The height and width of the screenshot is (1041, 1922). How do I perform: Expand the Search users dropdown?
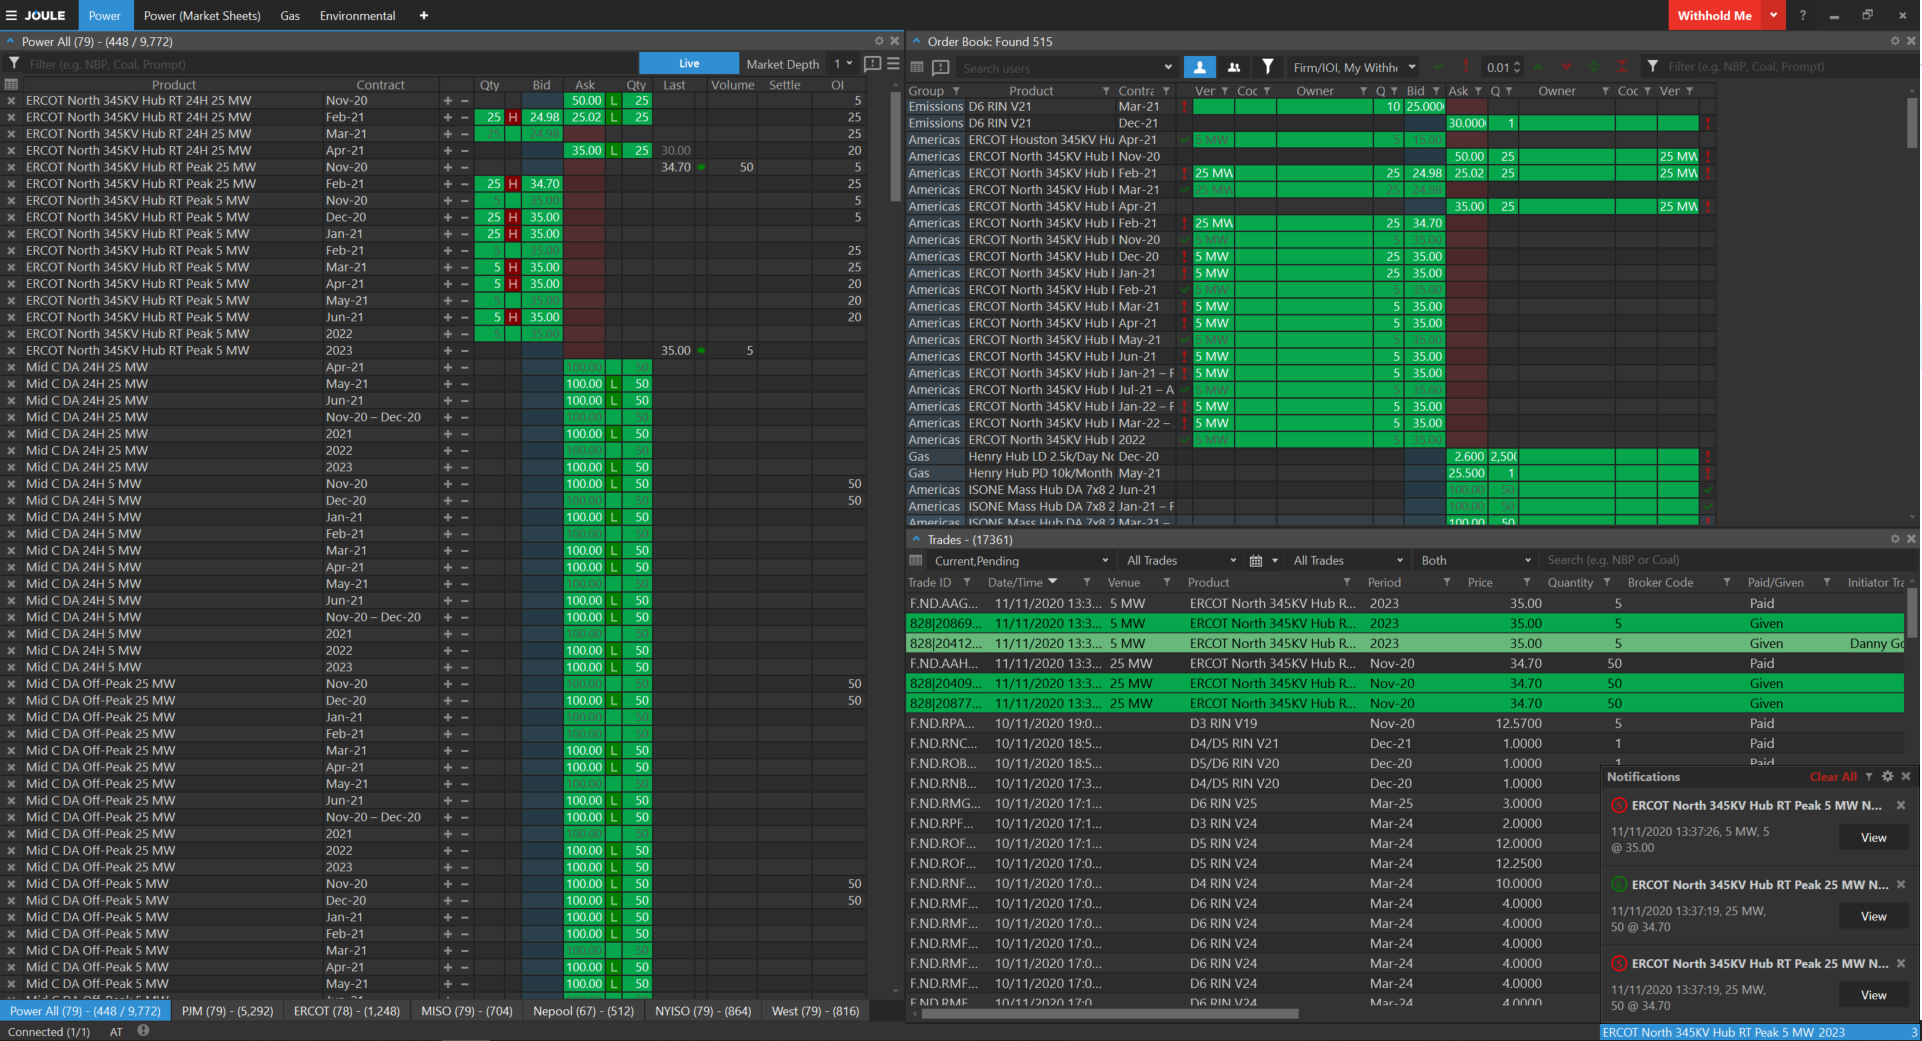click(x=1168, y=67)
